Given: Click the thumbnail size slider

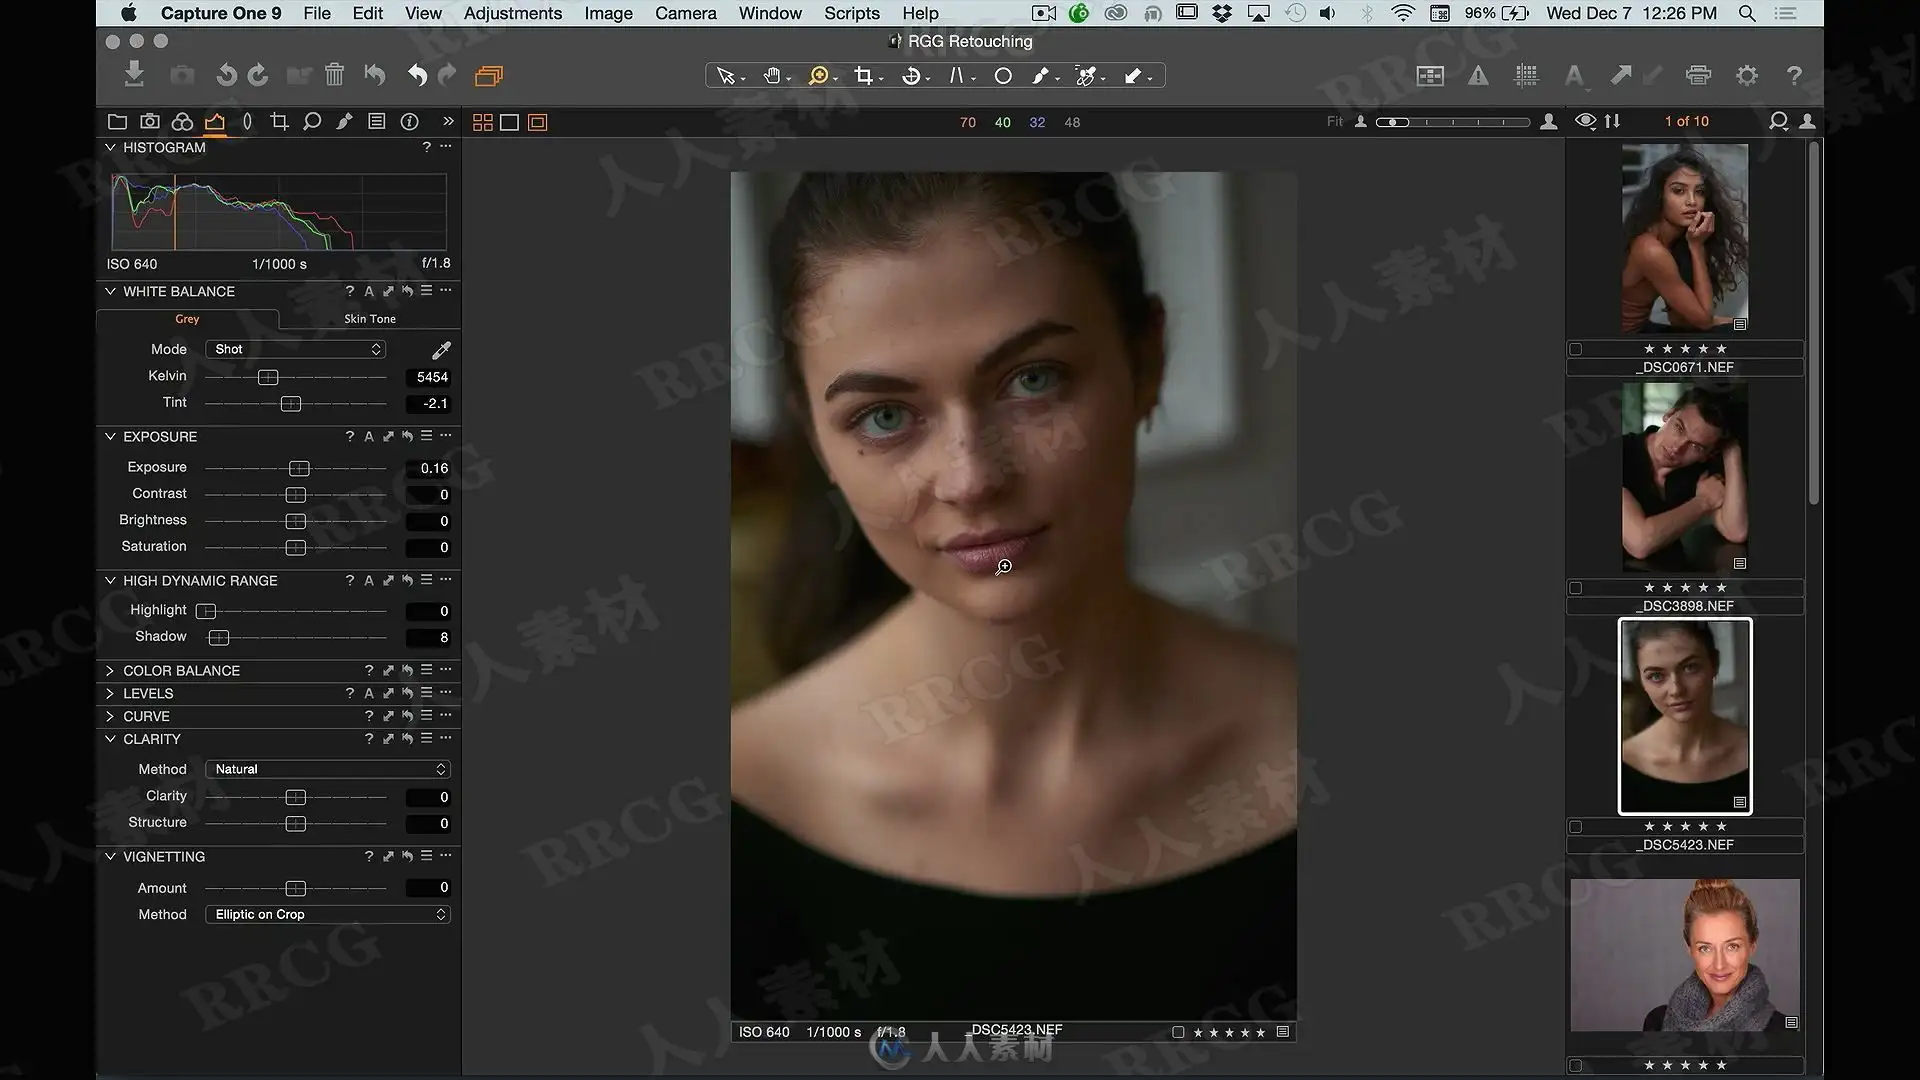Looking at the screenshot, I should pos(1453,122).
